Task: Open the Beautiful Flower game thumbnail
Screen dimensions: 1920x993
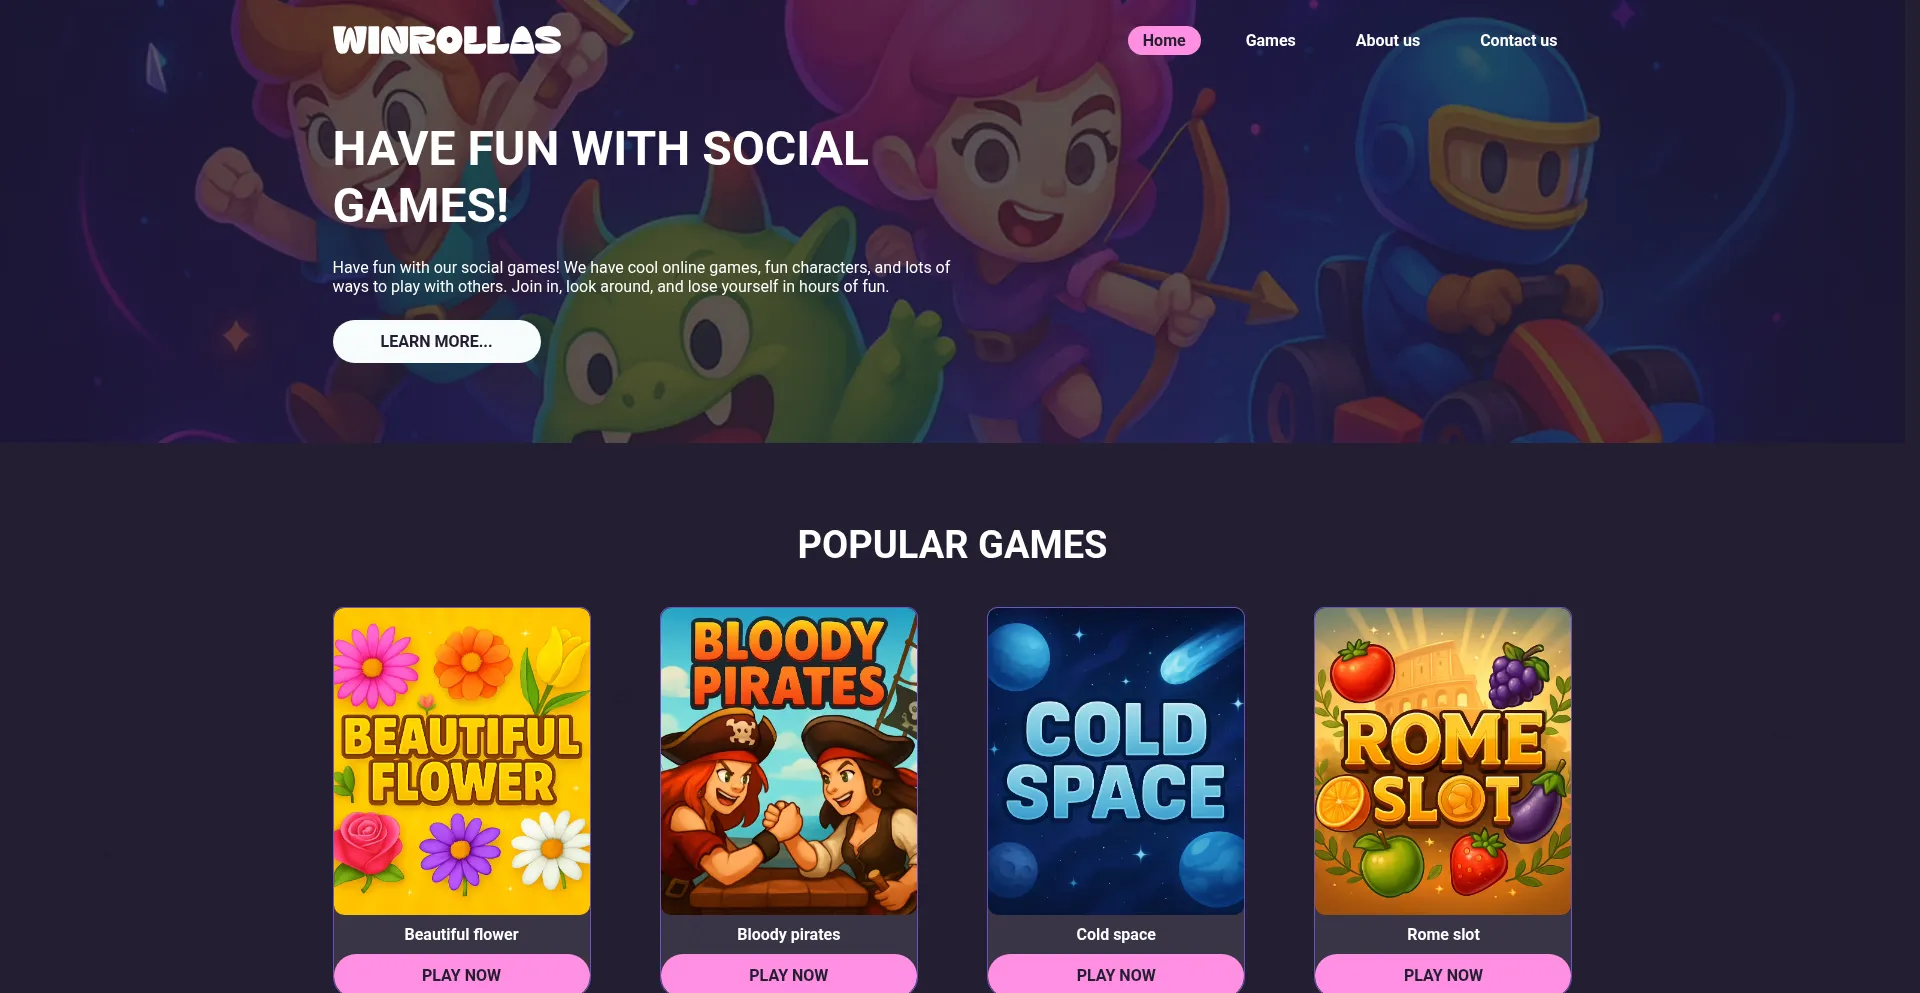Action: tap(462, 761)
